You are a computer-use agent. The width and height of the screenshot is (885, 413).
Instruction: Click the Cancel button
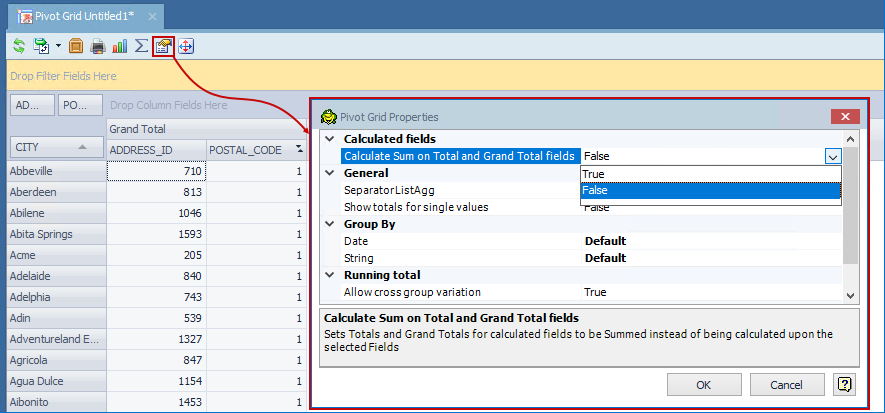click(786, 385)
